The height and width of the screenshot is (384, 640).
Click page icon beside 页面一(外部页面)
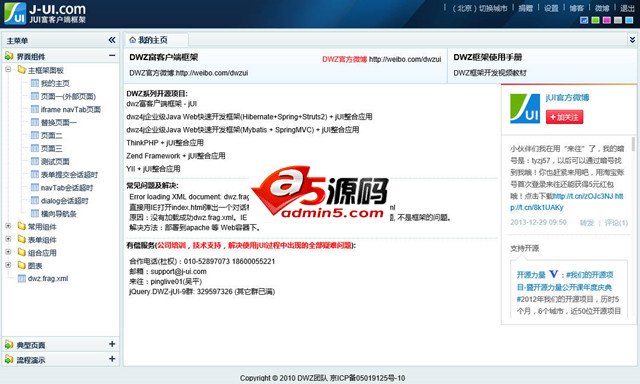(x=35, y=96)
